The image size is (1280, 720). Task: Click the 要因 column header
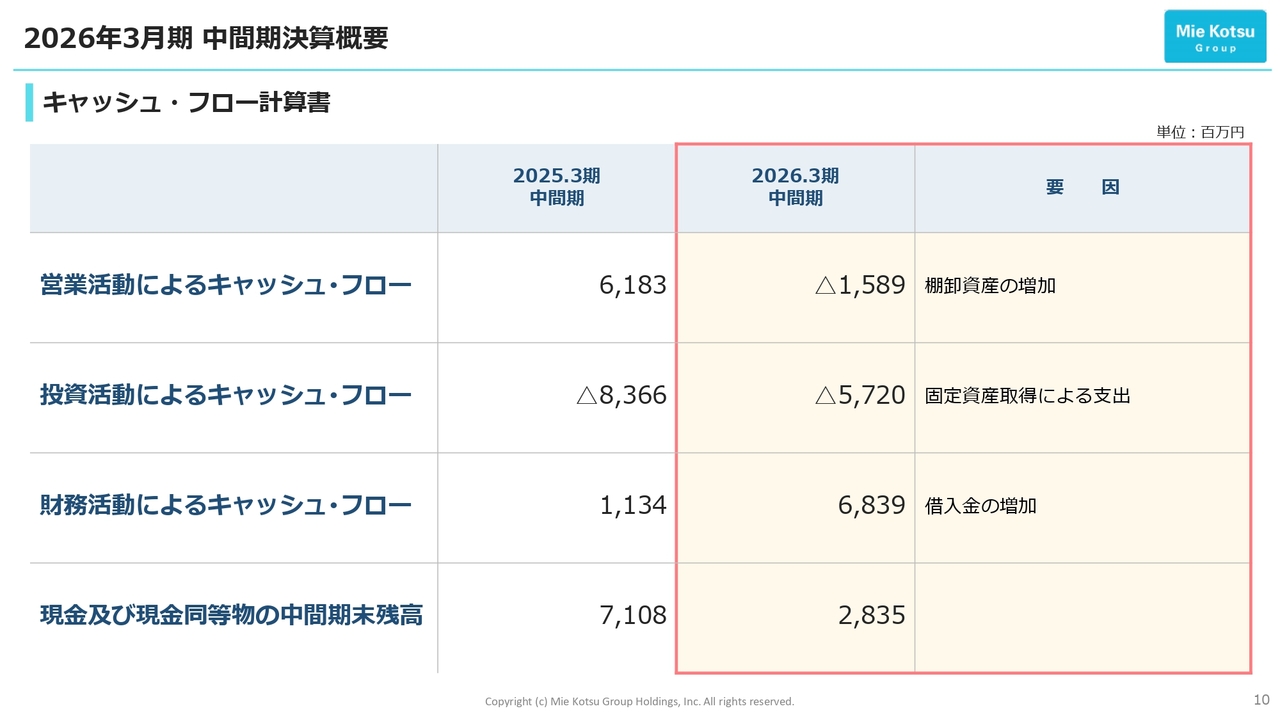pos(1082,188)
